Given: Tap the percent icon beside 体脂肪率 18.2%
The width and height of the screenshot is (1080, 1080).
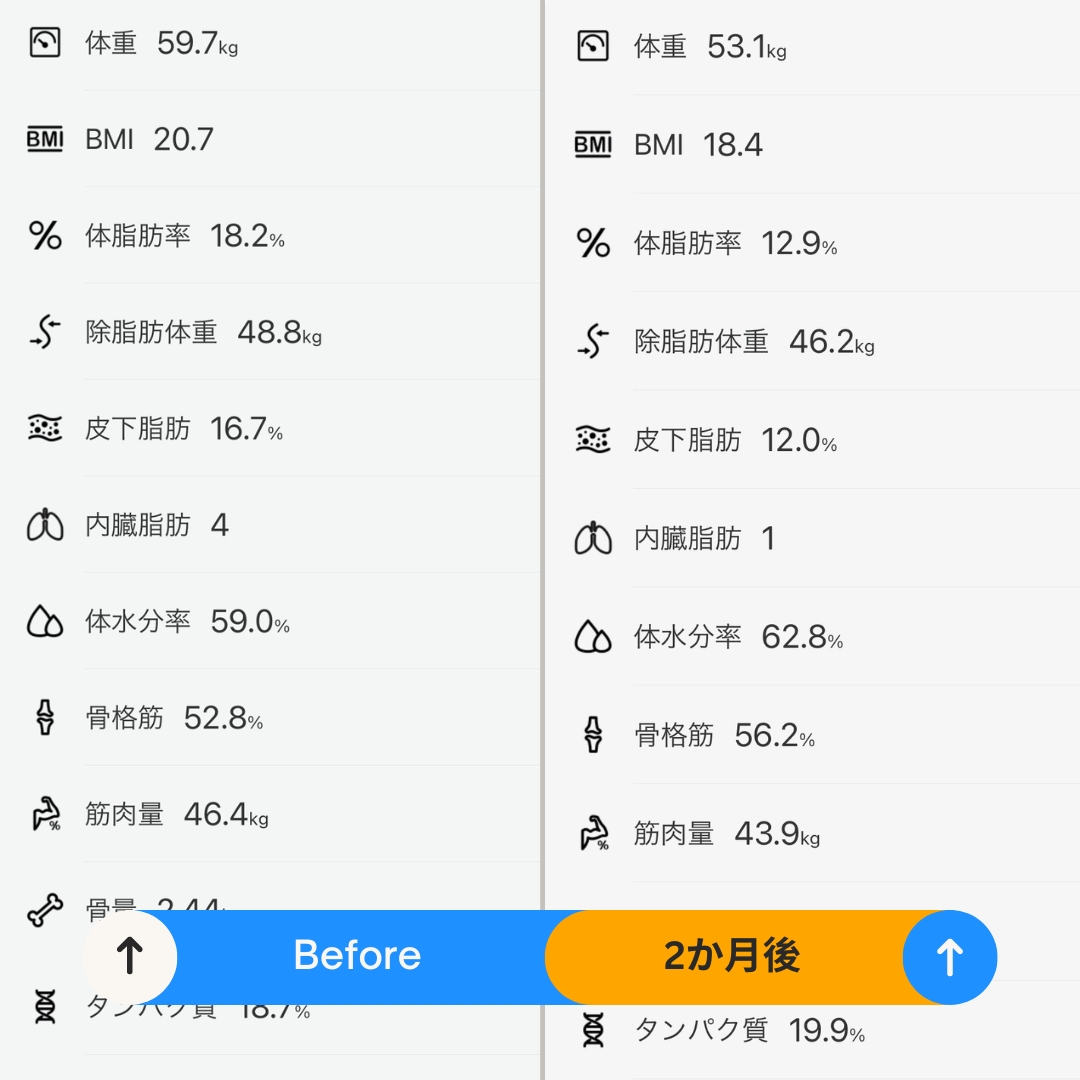Looking at the screenshot, I should coord(45,236).
